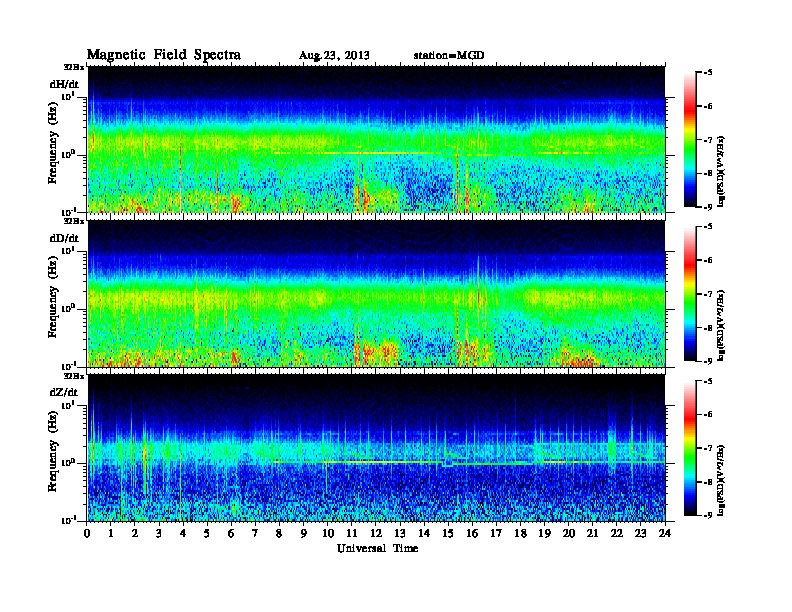The height and width of the screenshot is (612, 792).
Task: Click the 10^-1 frequency tick of dZ/dt panel
Action: 68,520
